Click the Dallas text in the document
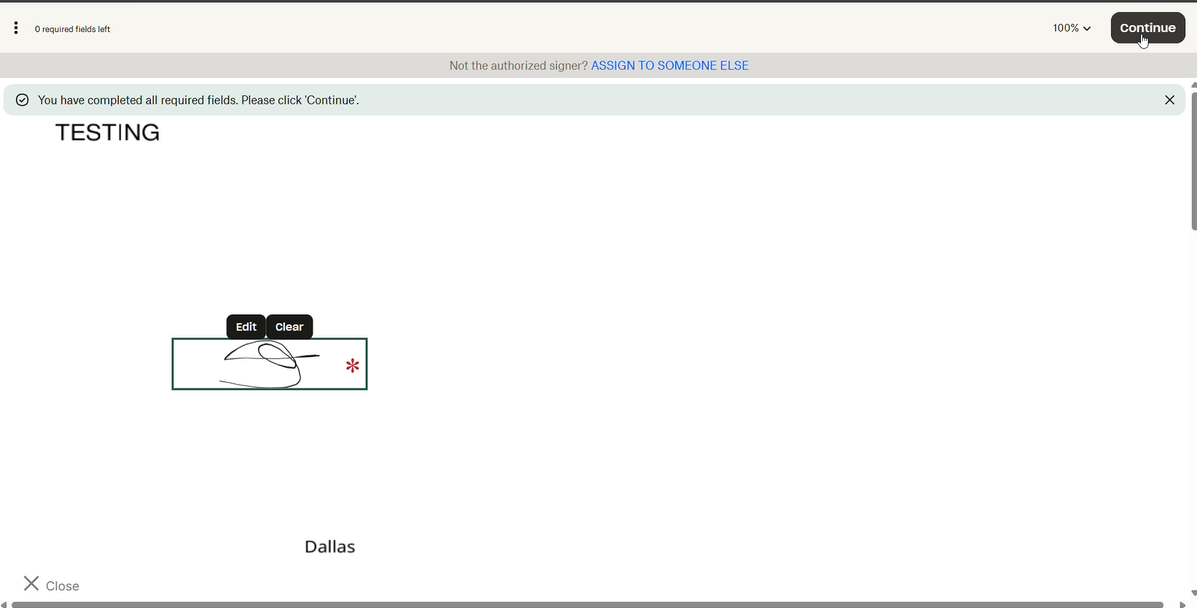The height and width of the screenshot is (608, 1197). (x=329, y=547)
